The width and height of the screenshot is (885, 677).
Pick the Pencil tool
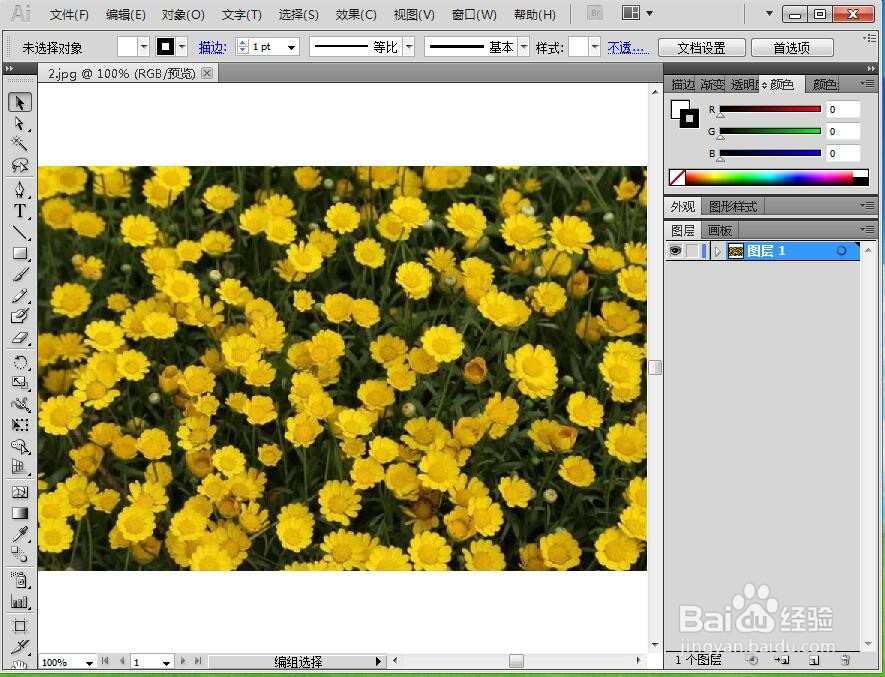pos(20,295)
